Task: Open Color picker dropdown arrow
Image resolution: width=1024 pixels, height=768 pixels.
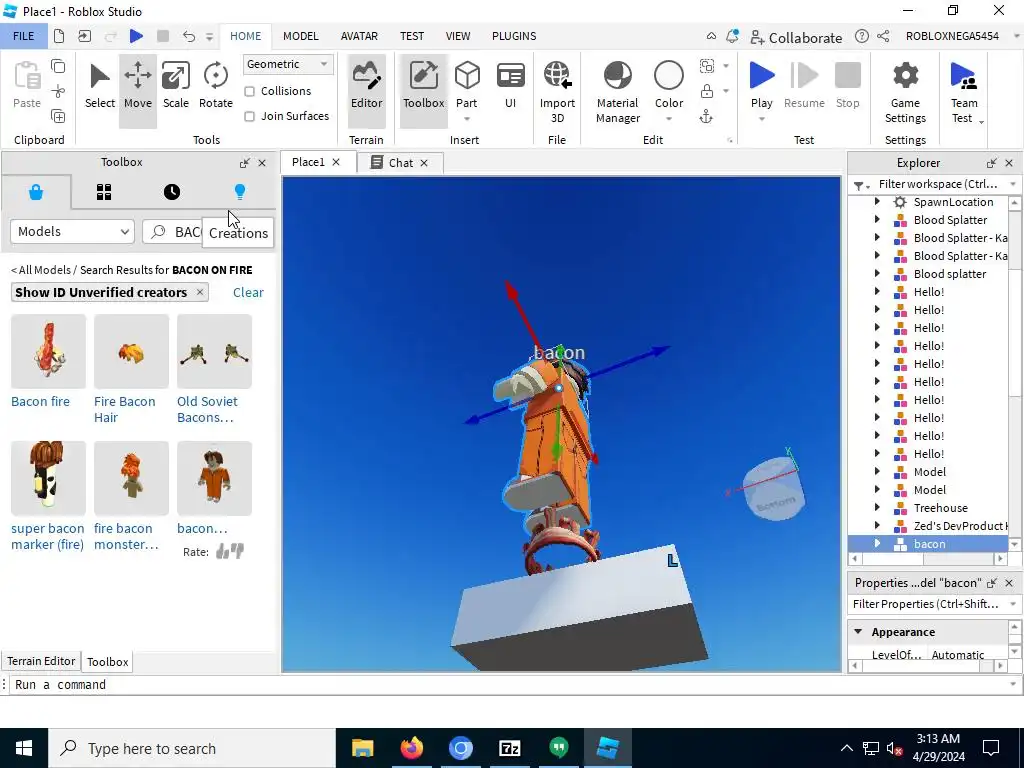Action: tap(669, 119)
